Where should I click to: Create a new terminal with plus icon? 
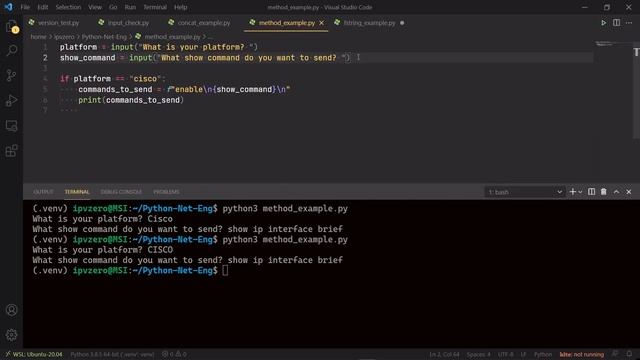point(572,192)
